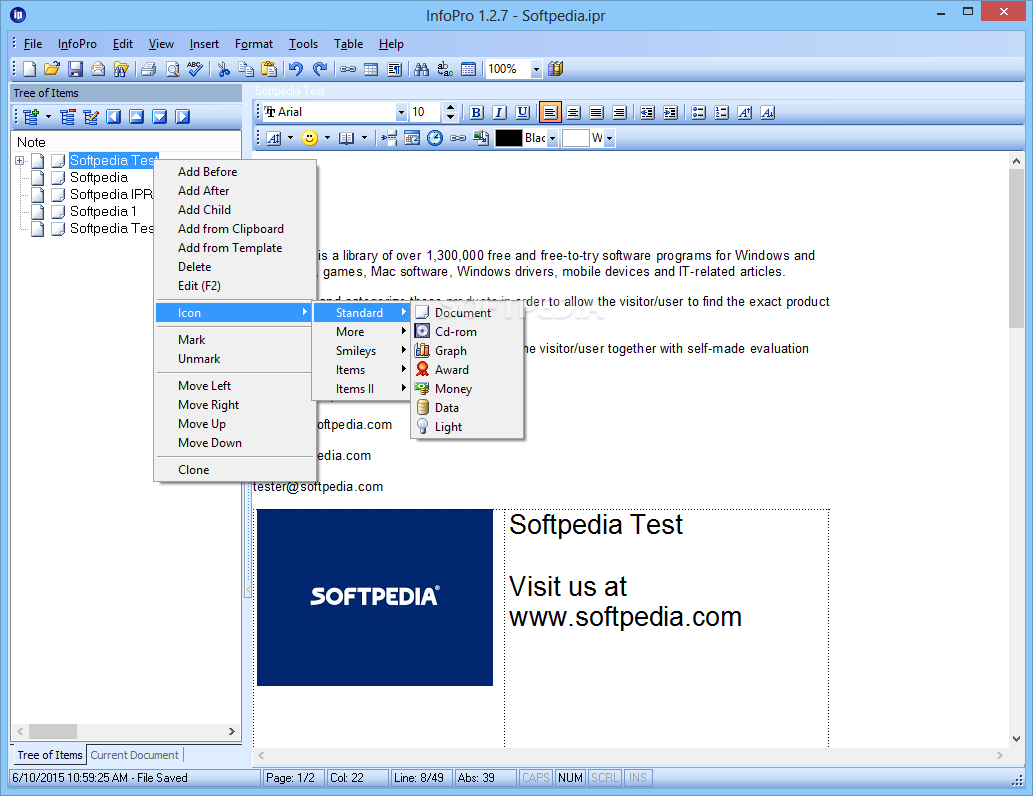
Task: Save the file with the floppy icon
Action: click(75, 69)
